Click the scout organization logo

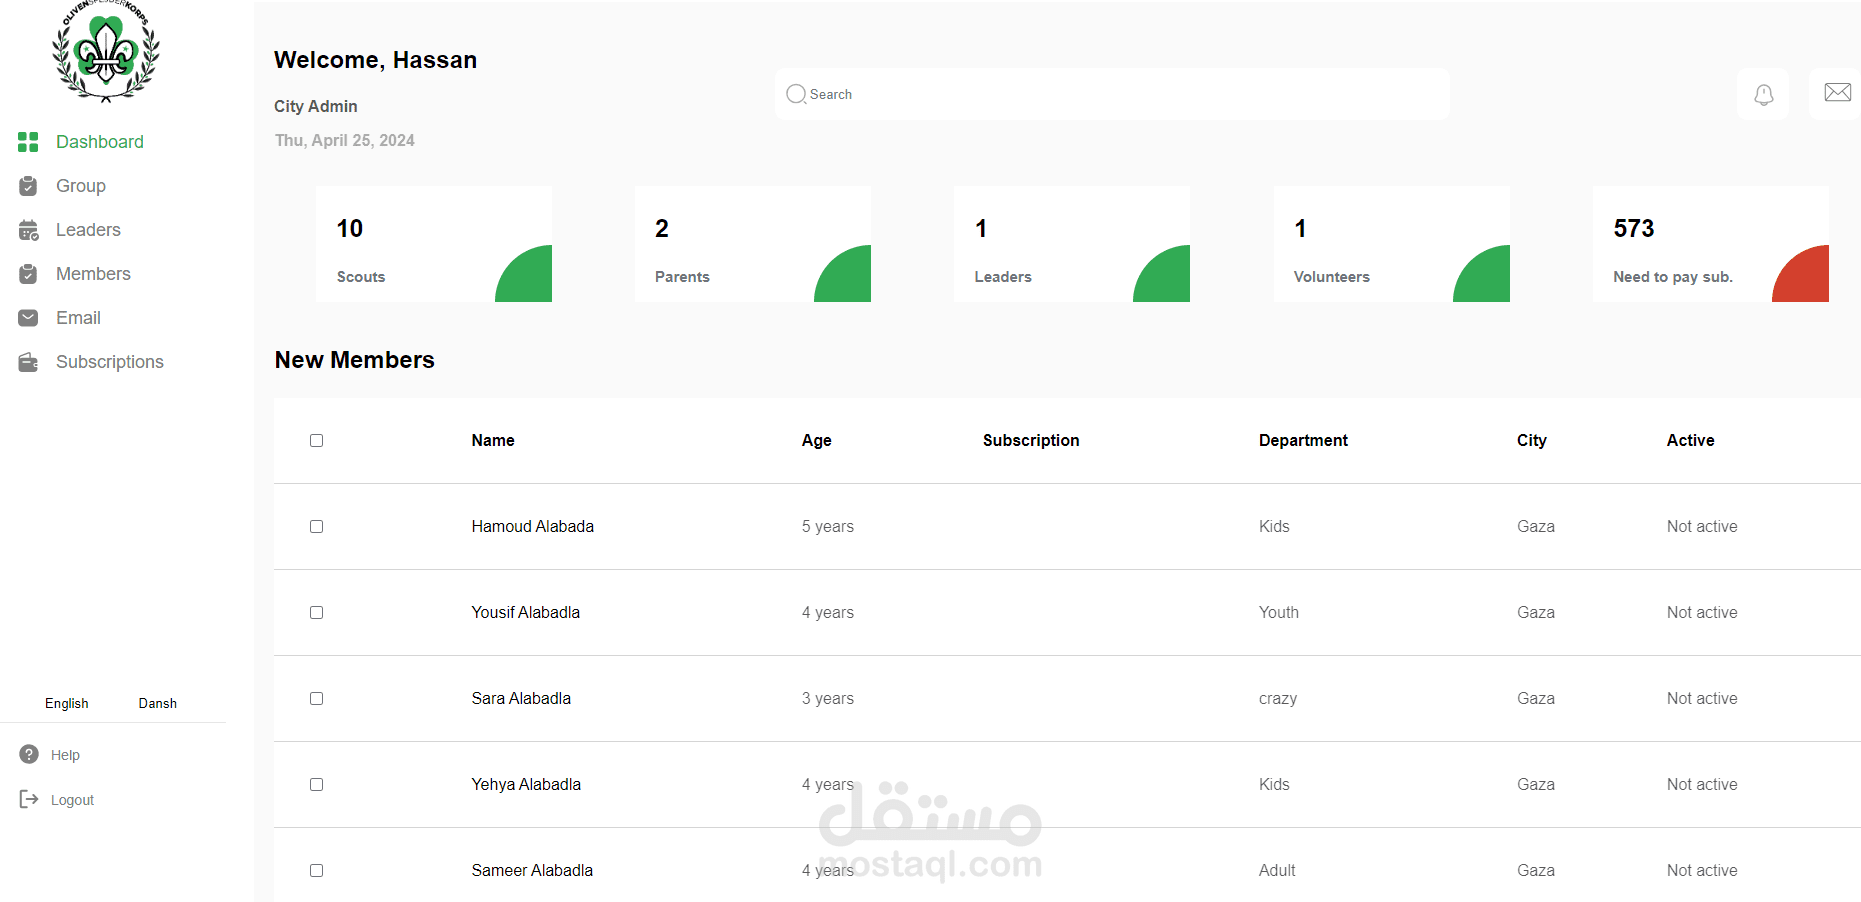(106, 51)
